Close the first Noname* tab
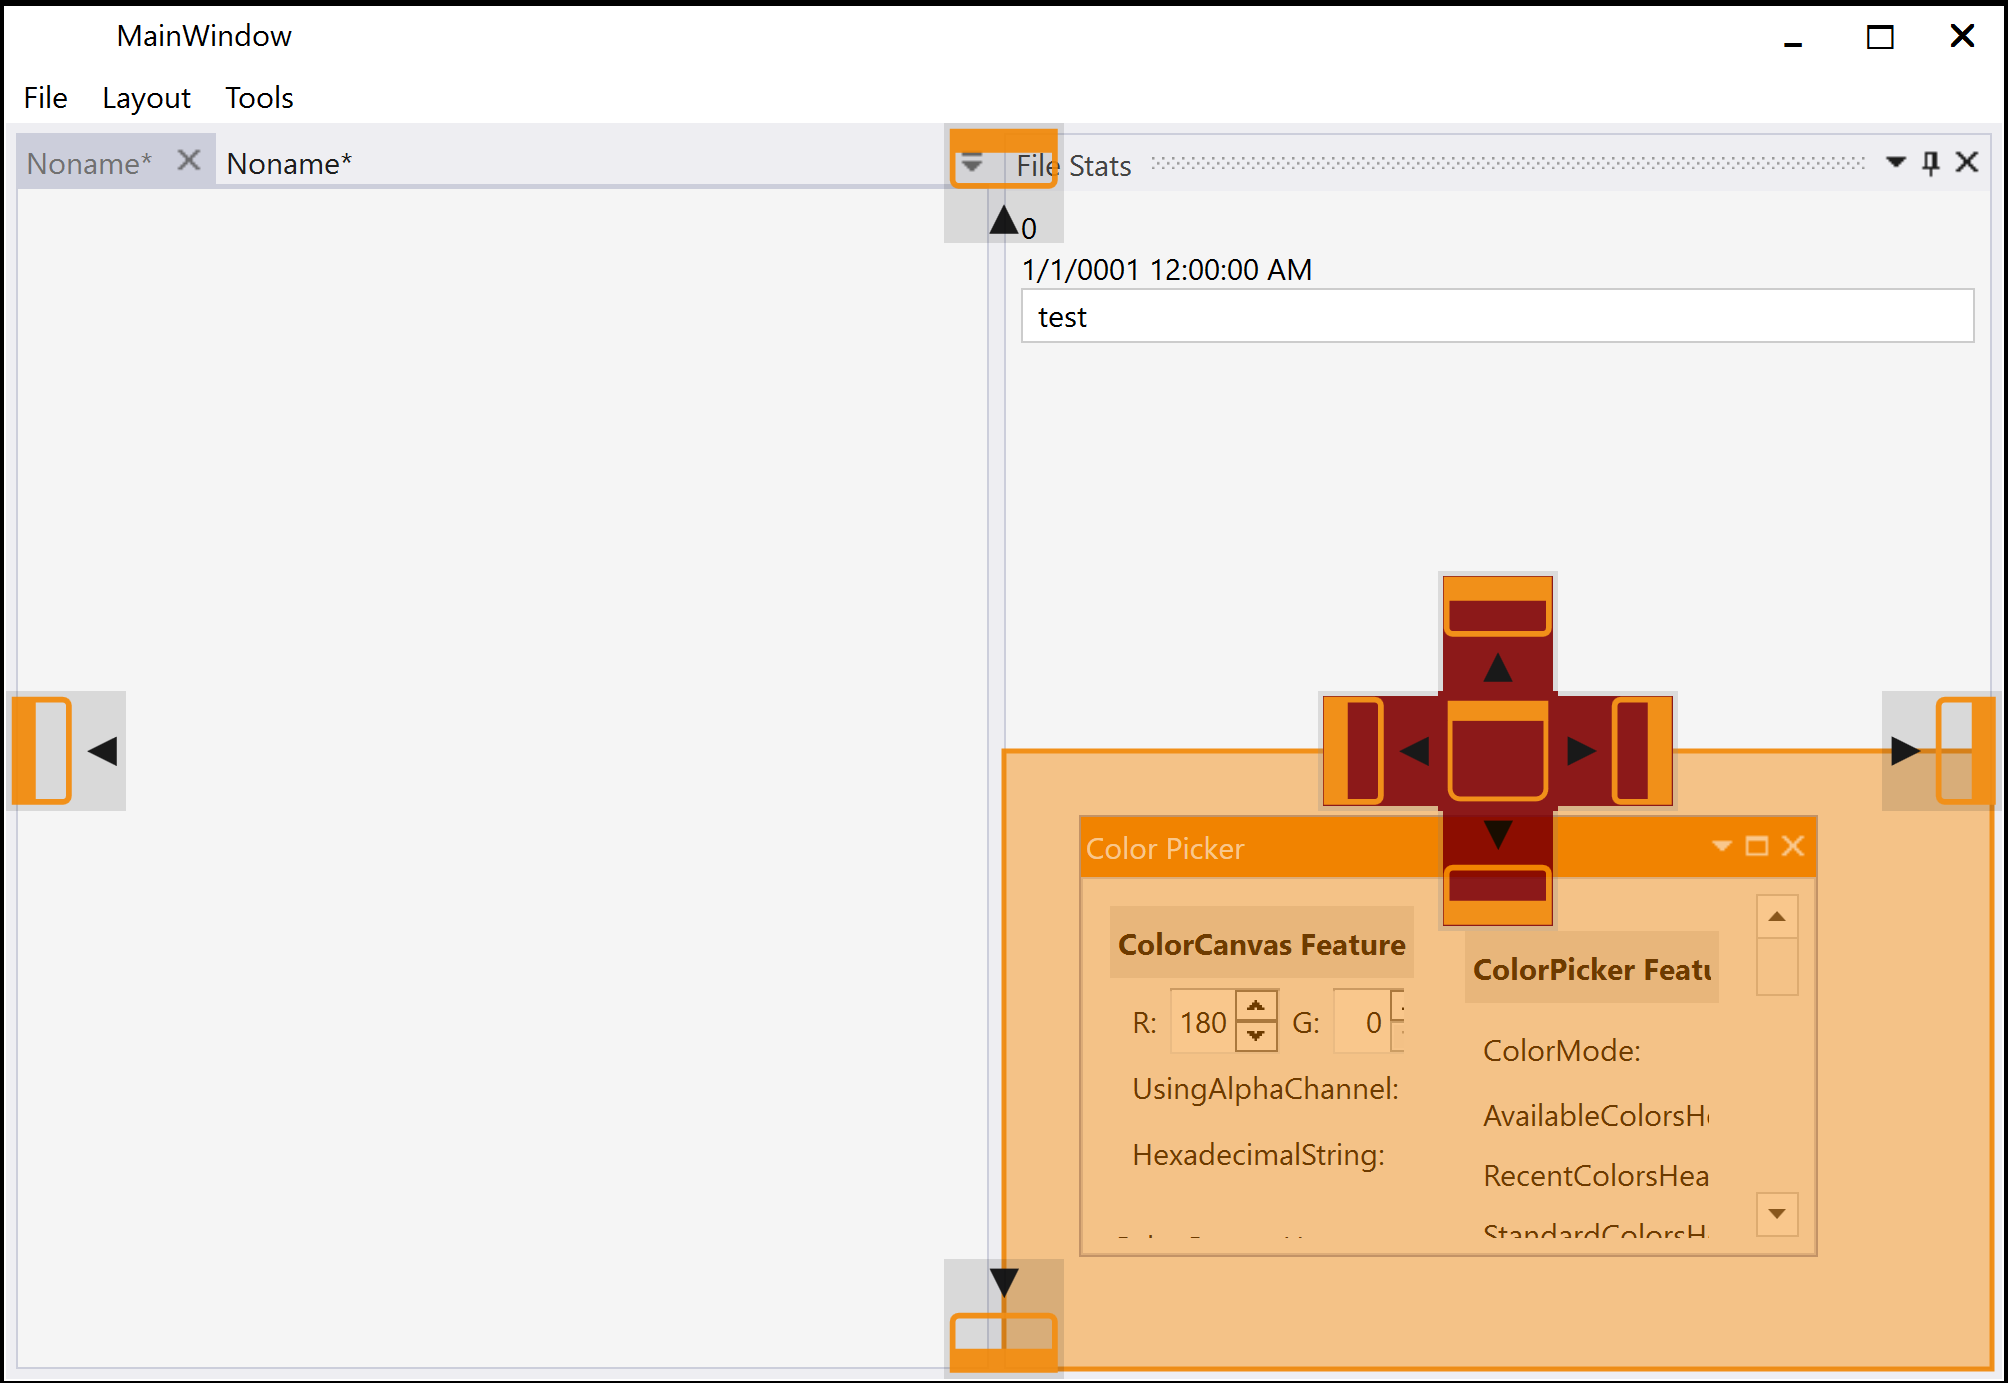The width and height of the screenshot is (2008, 1383). pyautogui.click(x=189, y=161)
